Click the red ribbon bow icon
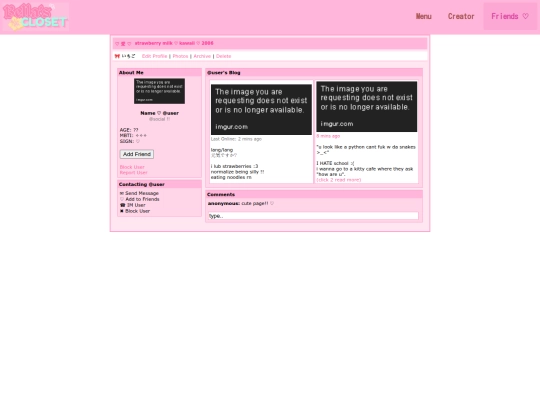The height and width of the screenshot is (405, 540). point(117,56)
